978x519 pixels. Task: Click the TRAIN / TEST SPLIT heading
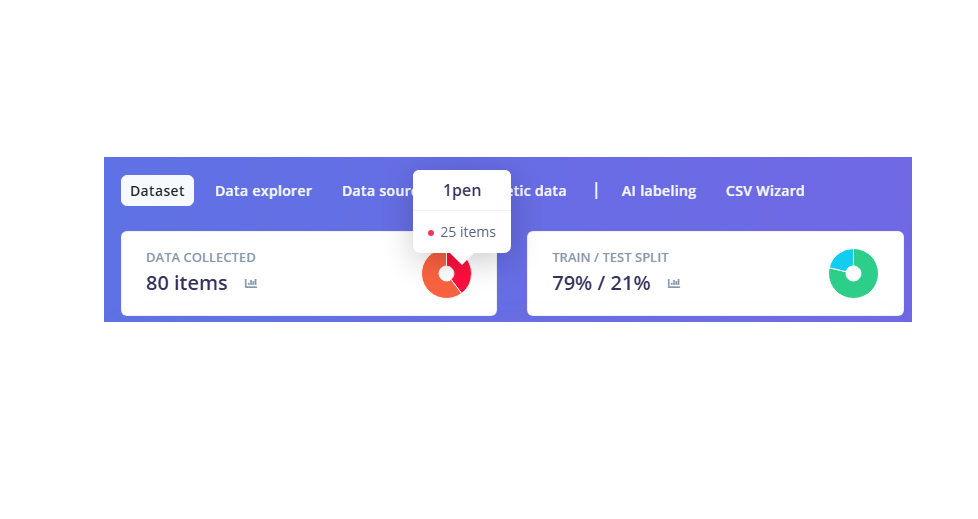[610, 258]
